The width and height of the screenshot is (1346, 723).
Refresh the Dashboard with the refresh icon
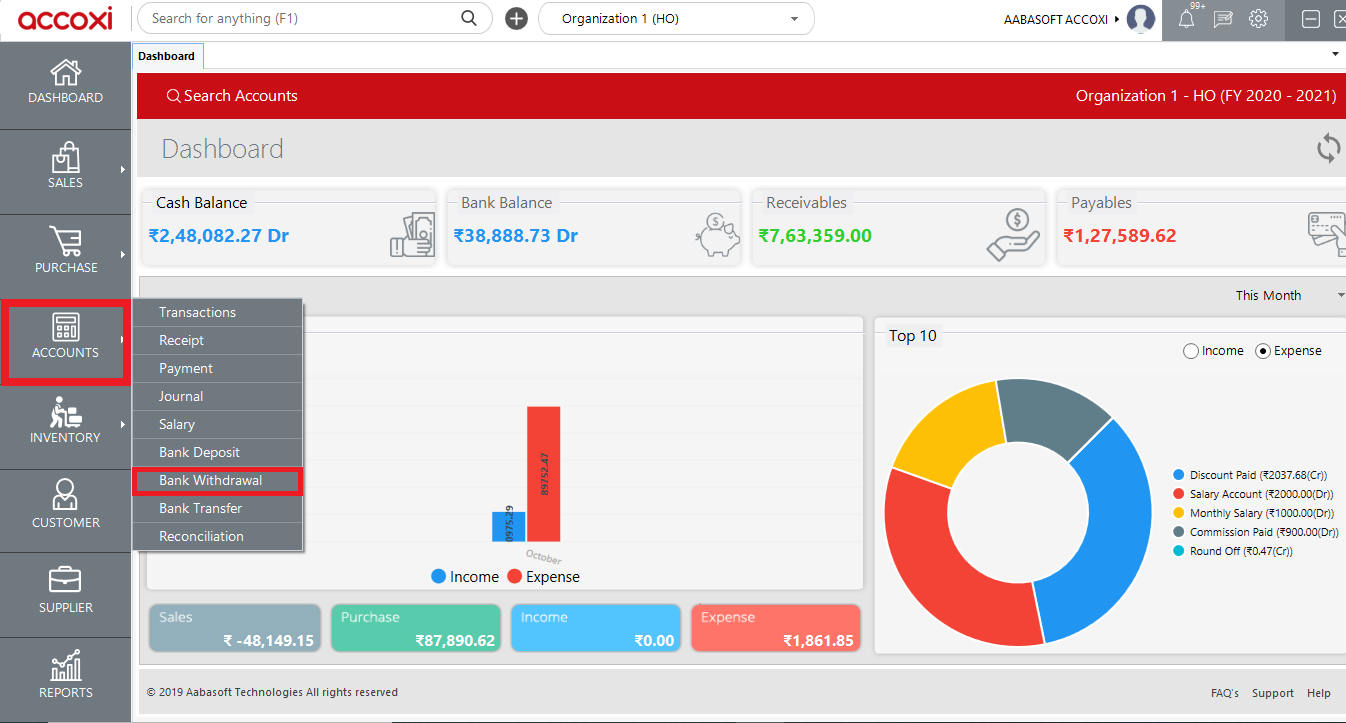1328,148
